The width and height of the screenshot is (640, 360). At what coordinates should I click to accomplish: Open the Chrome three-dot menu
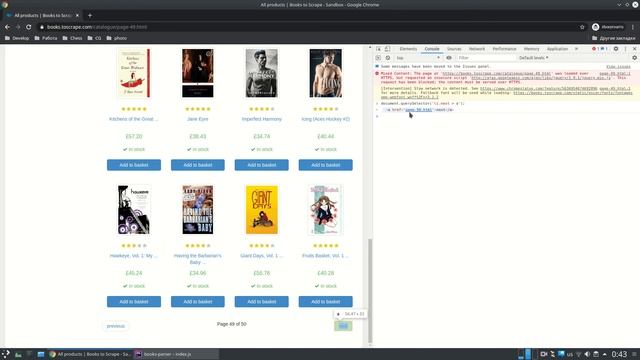click(633, 27)
